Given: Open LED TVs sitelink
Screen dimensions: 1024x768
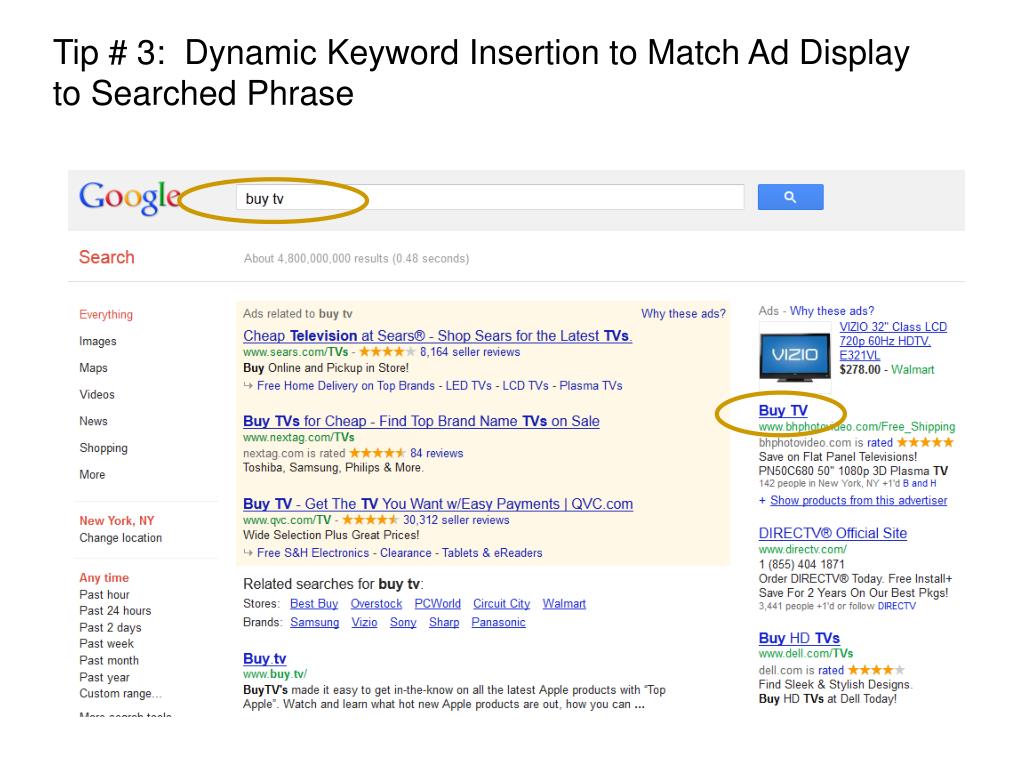Looking at the screenshot, I should [x=468, y=386].
